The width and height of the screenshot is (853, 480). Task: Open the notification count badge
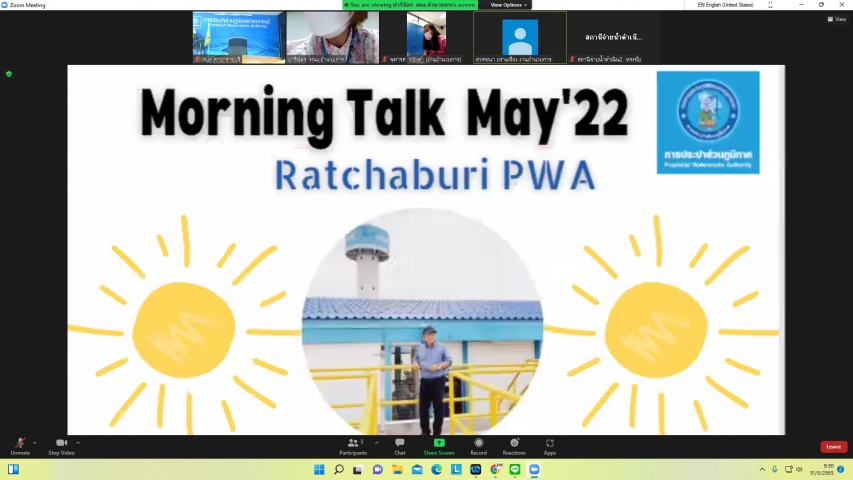click(x=840, y=470)
